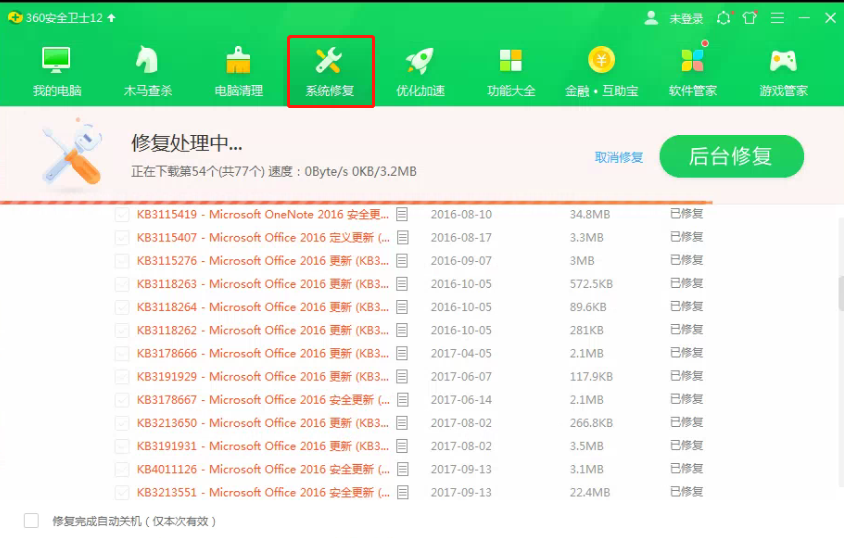Toggle checkbox for KB3115276 row
The image size is (844, 538).
(122, 261)
